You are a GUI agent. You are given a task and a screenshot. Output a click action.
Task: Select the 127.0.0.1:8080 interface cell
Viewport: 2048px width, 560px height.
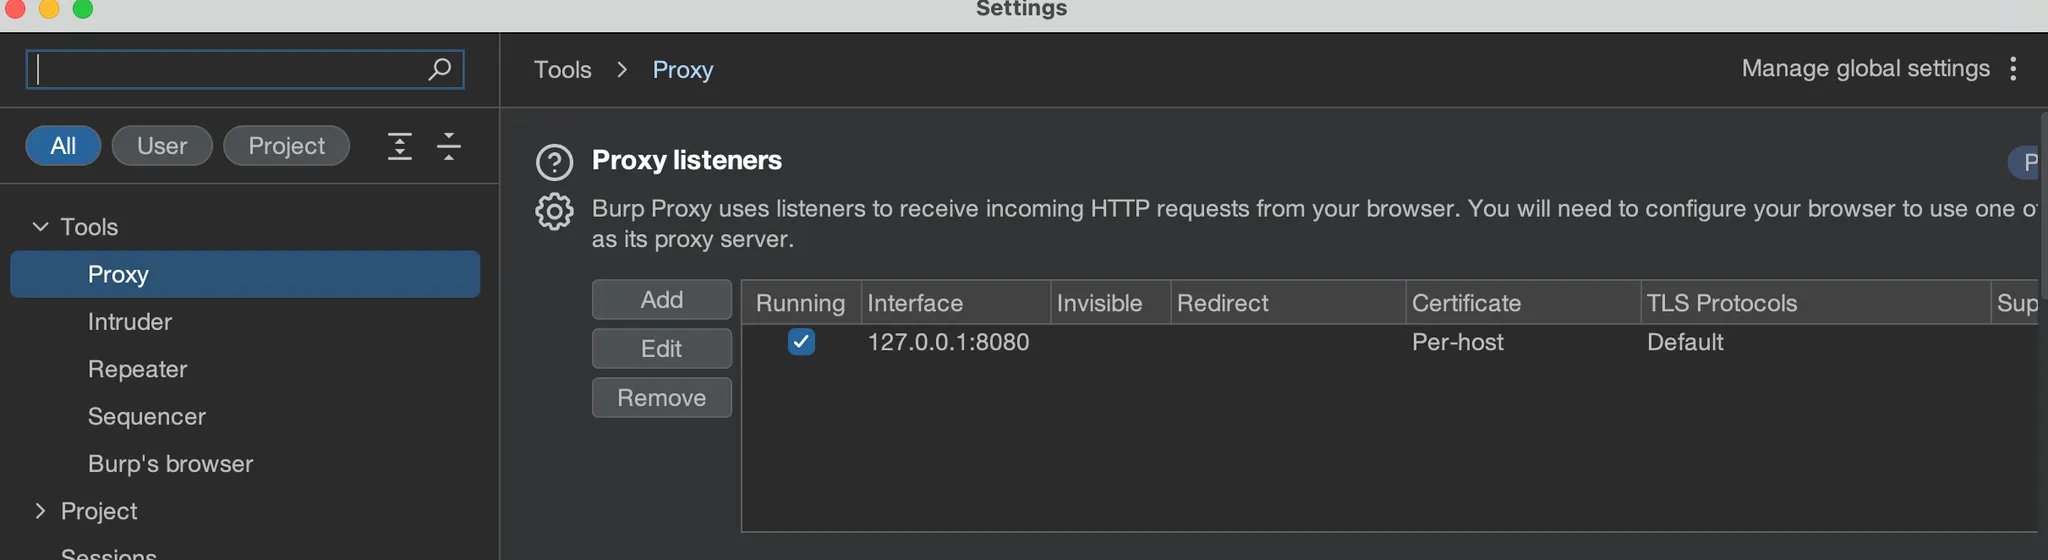[949, 342]
